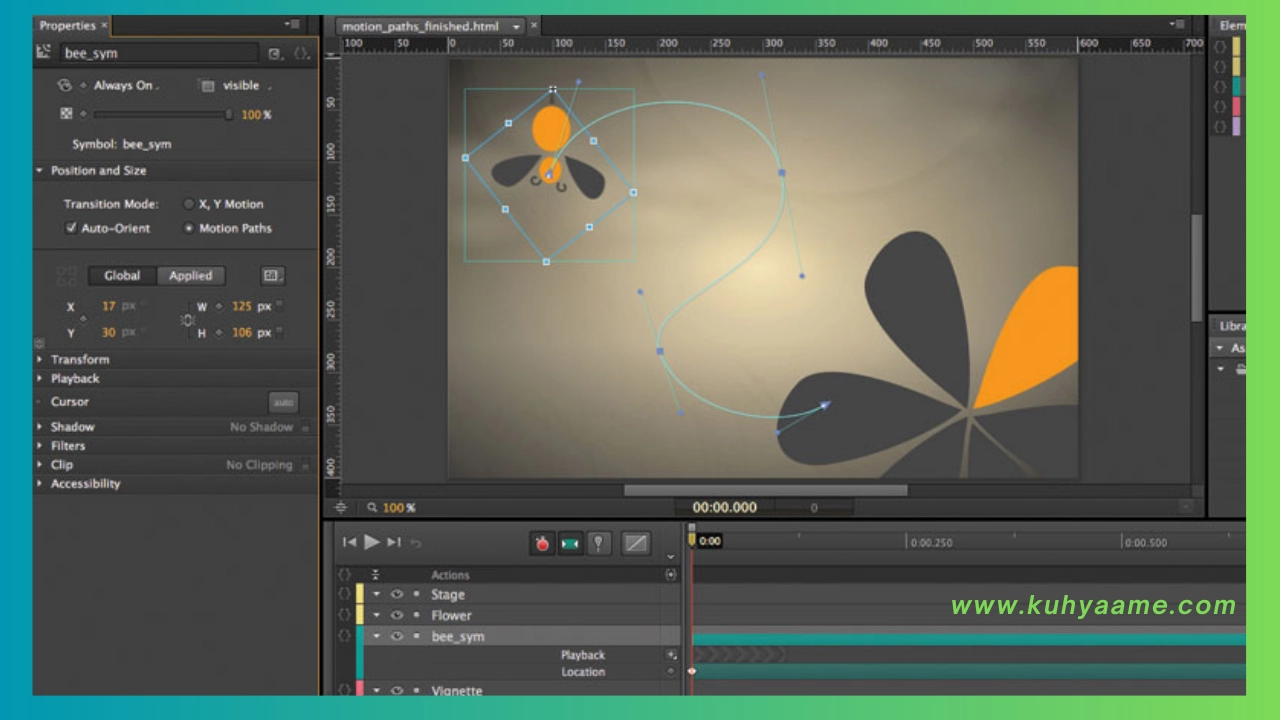This screenshot has width=1280, height=720.
Task: Click the Playback add keyframe plus icon
Action: pos(671,655)
